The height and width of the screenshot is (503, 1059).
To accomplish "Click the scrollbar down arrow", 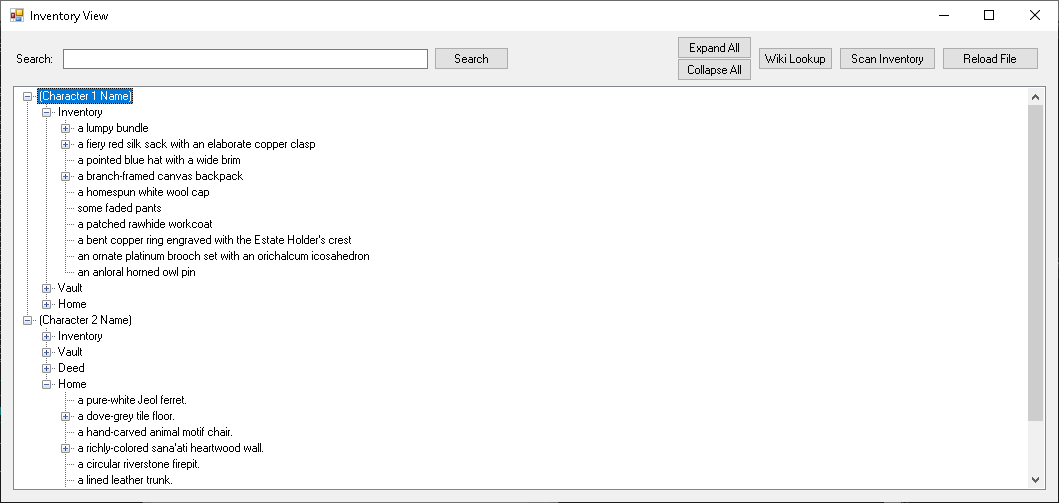I will 1036,480.
